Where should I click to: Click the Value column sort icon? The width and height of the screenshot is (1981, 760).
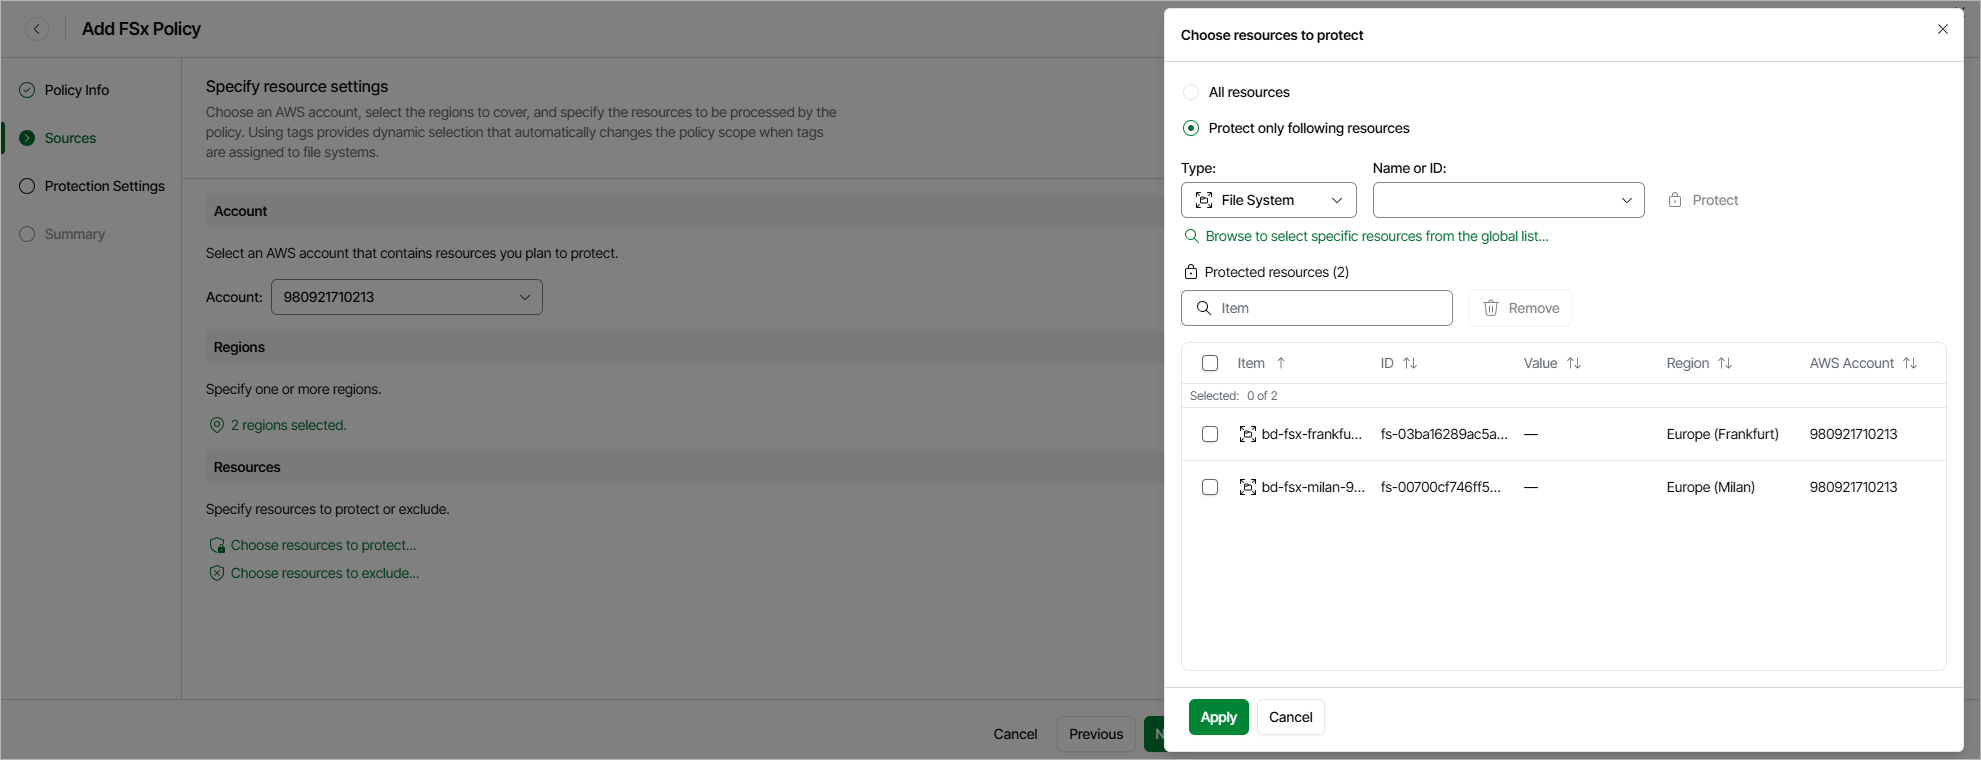click(1574, 363)
